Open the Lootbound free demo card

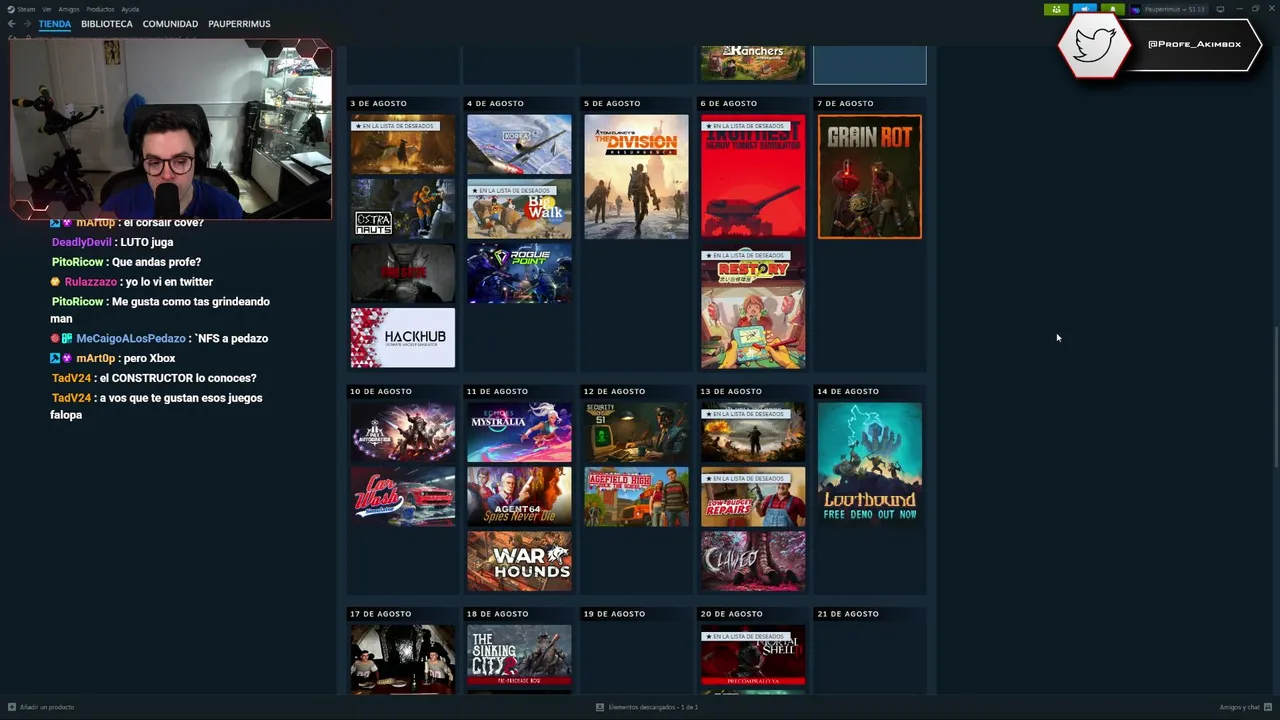[x=870, y=463]
